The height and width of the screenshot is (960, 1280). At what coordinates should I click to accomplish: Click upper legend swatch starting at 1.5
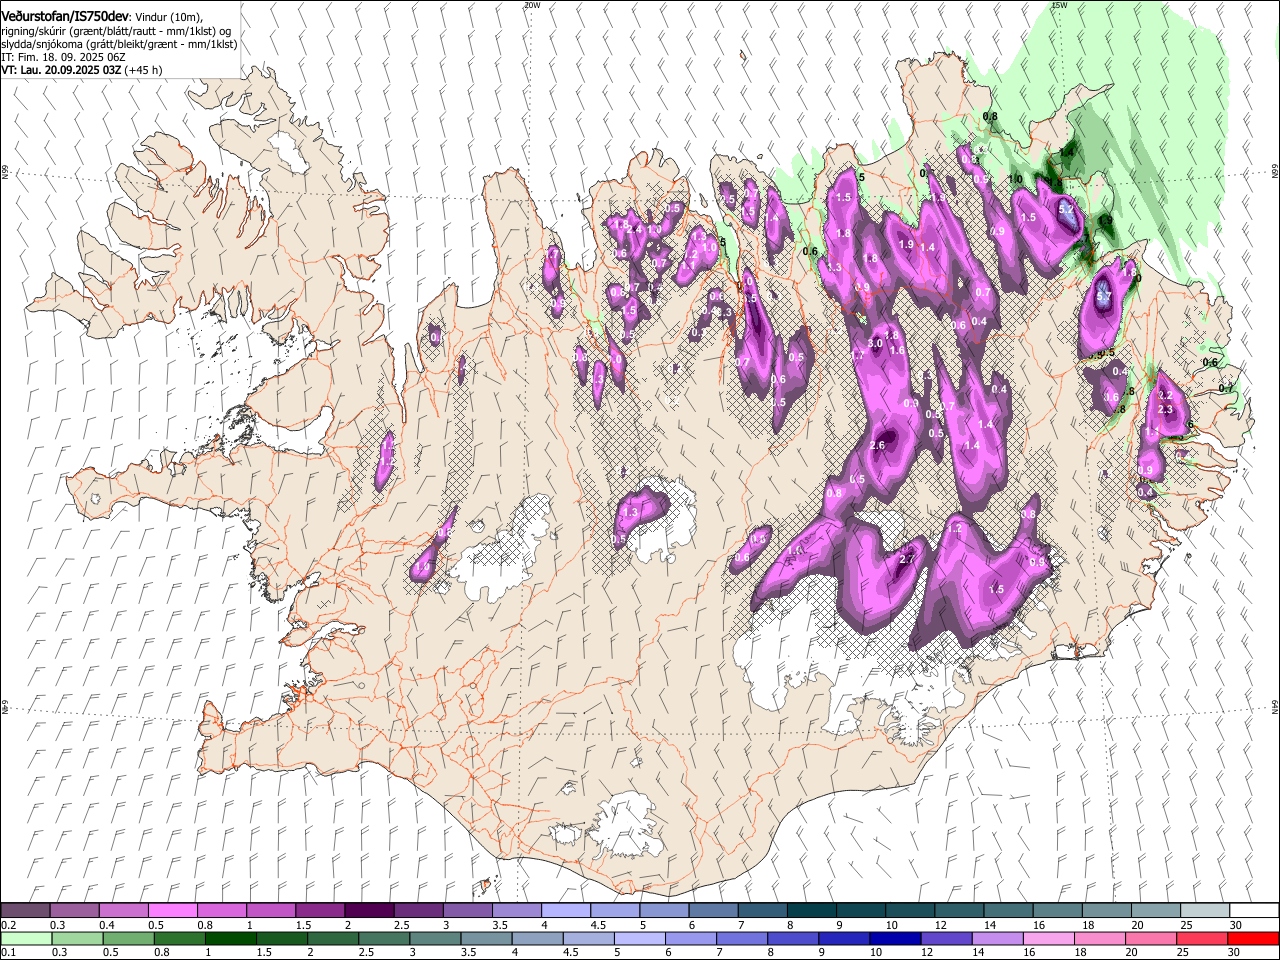(x=320, y=911)
